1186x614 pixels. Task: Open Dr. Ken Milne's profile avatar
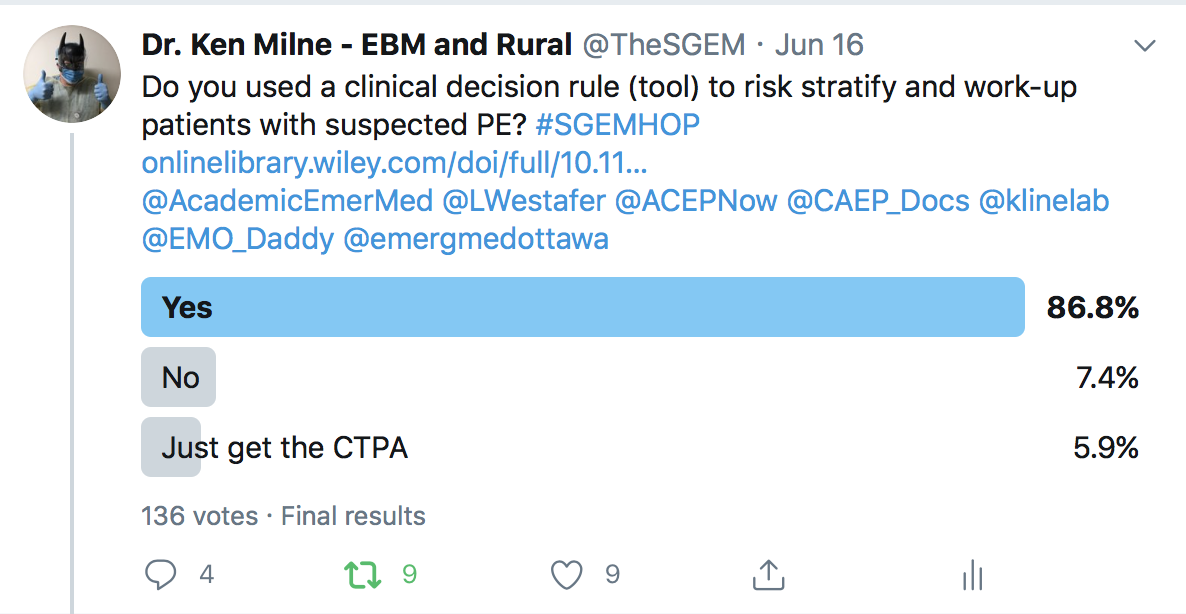[x=72, y=74]
